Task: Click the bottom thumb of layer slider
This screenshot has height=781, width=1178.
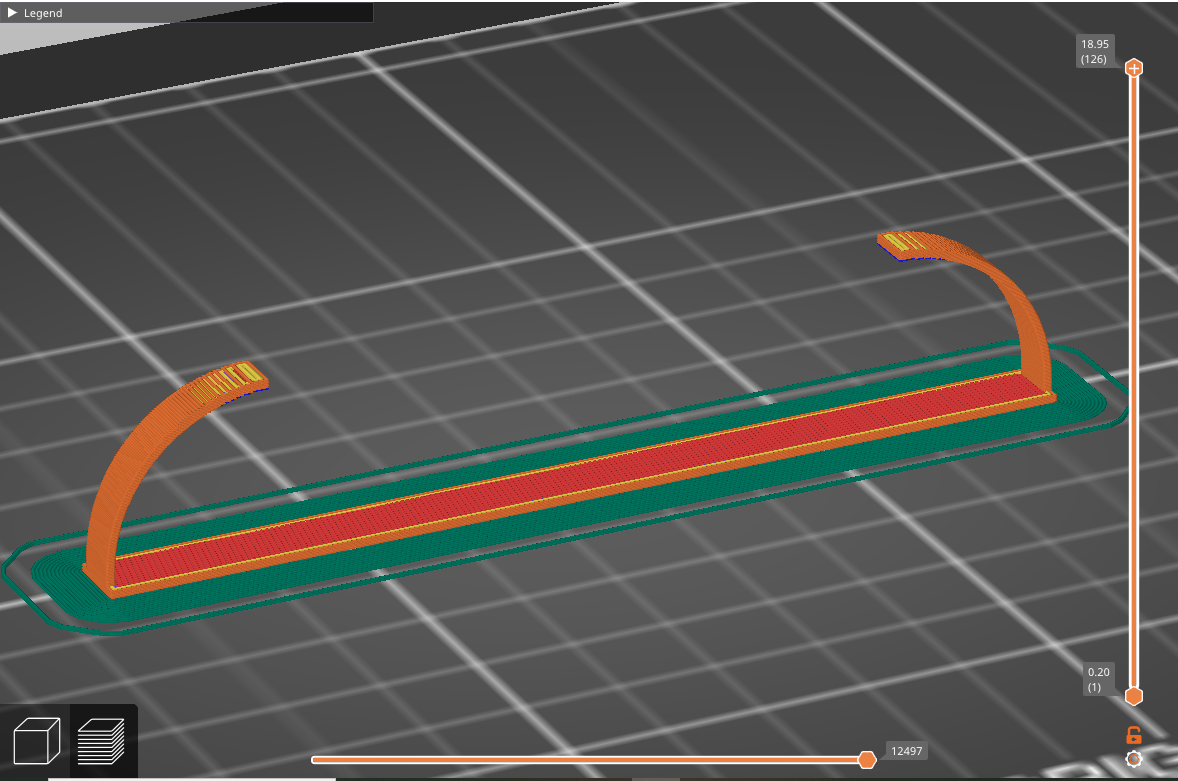Action: tap(1133, 696)
